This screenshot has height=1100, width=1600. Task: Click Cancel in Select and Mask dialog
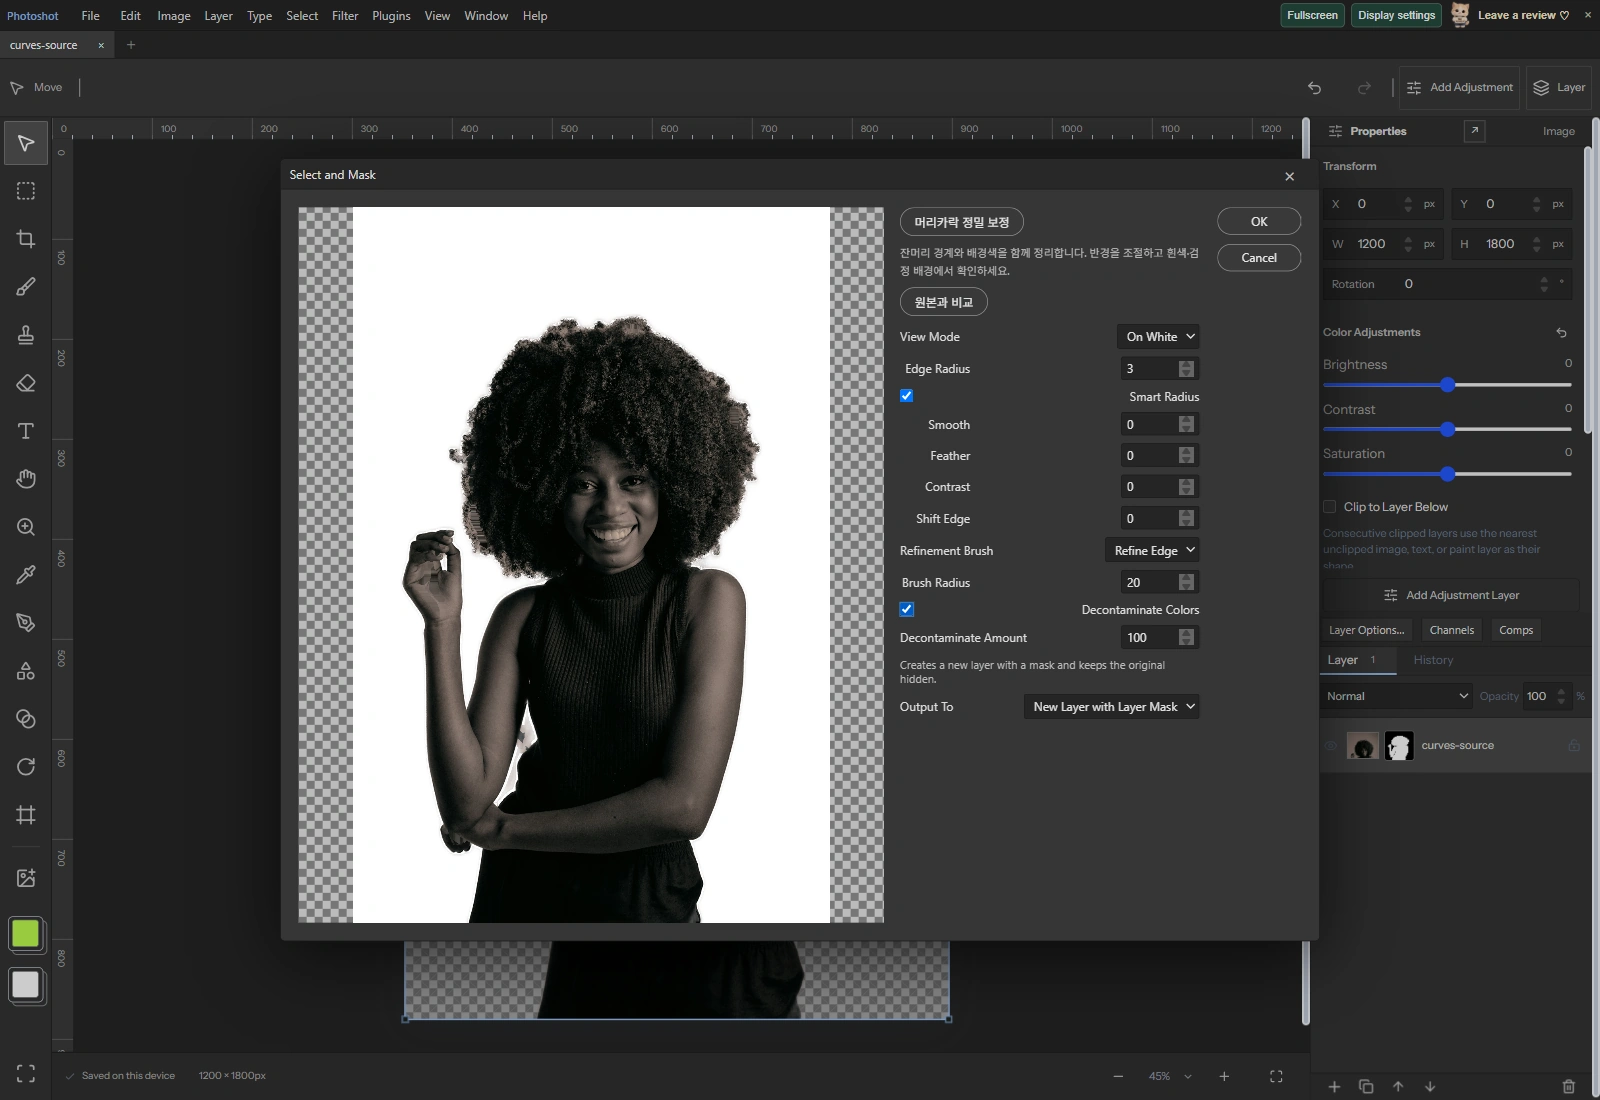pos(1259,258)
